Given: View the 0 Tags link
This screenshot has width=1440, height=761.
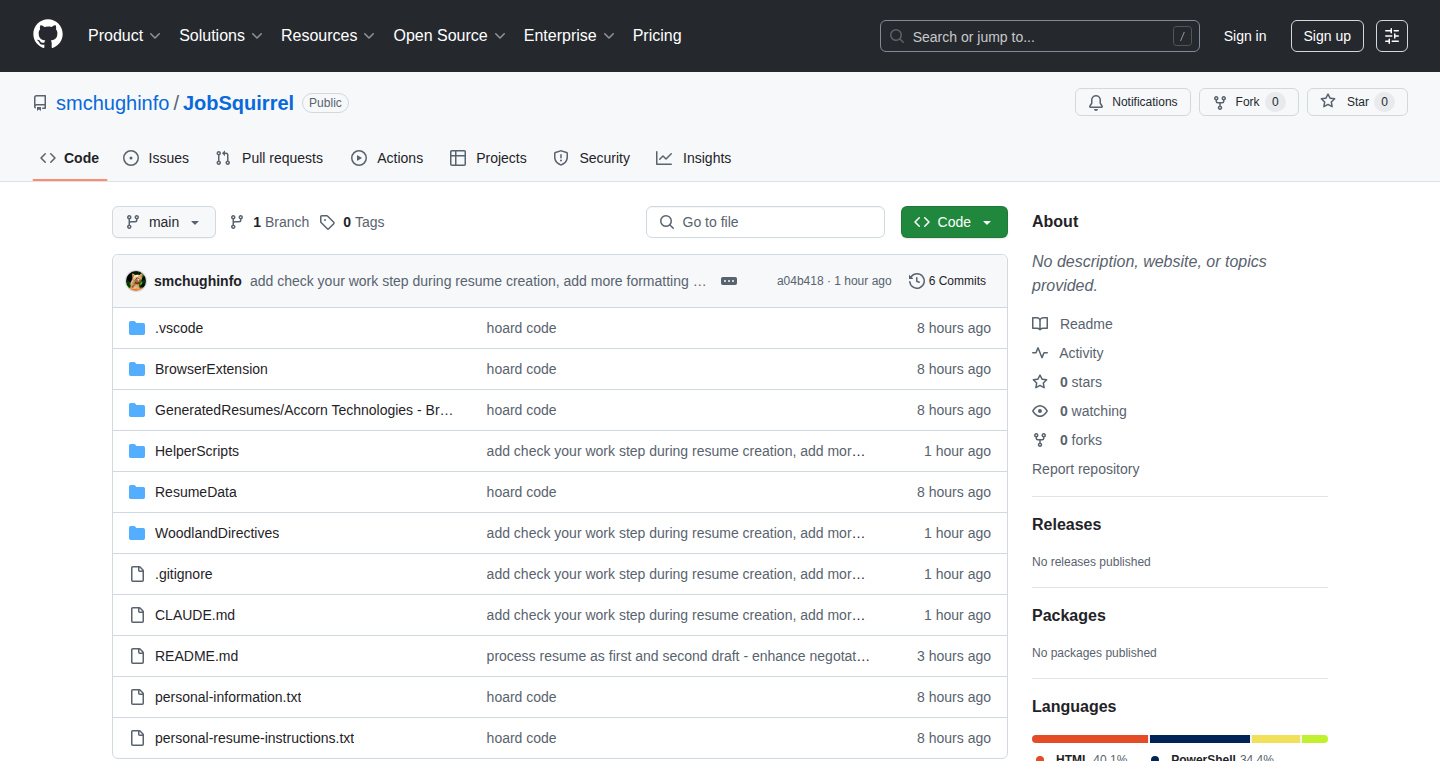Looking at the screenshot, I should 352,222.
